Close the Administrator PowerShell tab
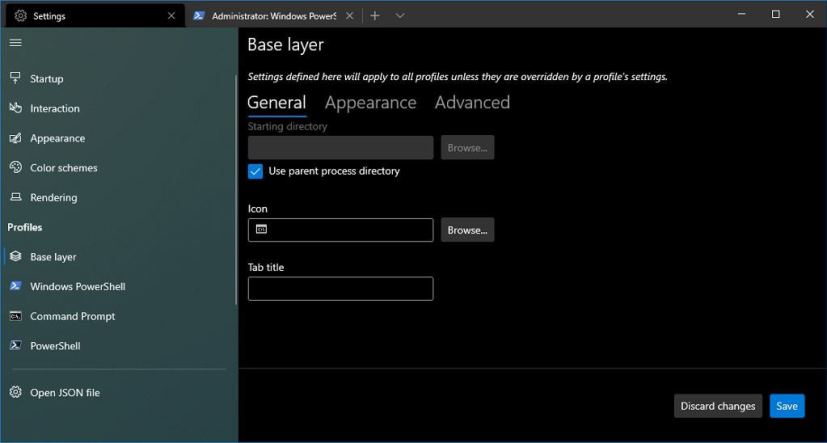This screenshot has width=827, height=443. [349, 16]
